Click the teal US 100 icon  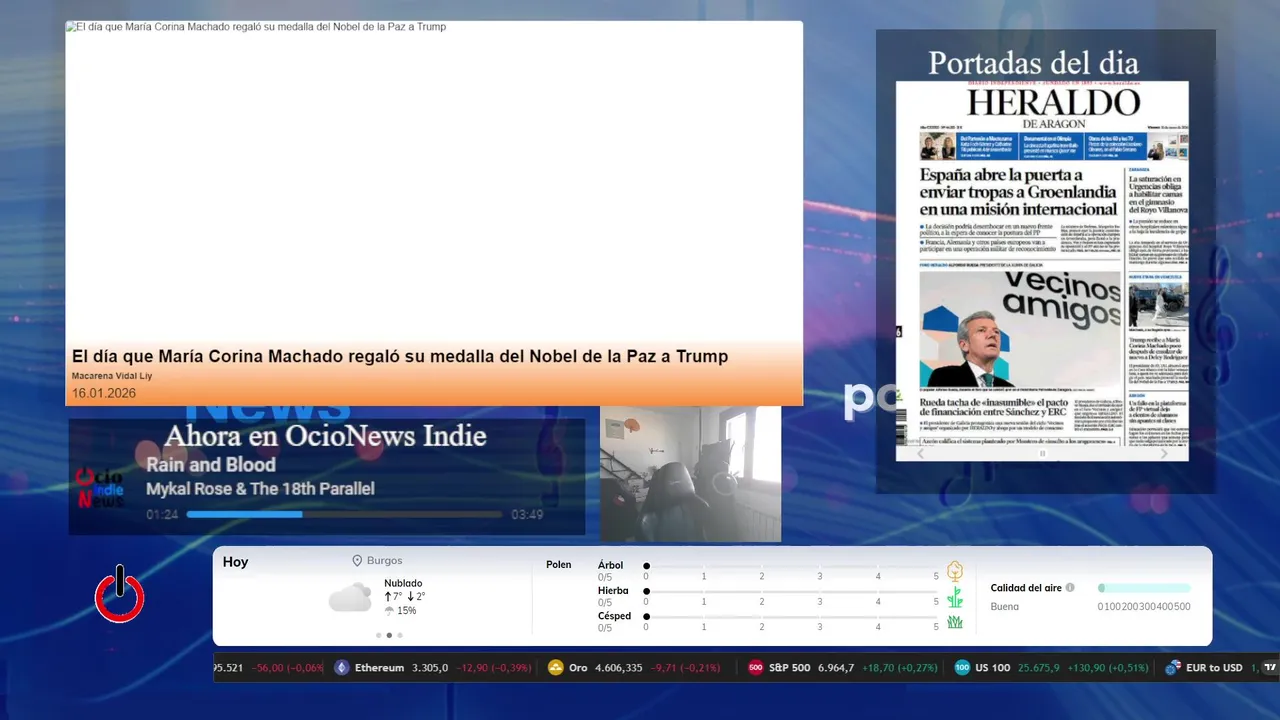point(962,668)
